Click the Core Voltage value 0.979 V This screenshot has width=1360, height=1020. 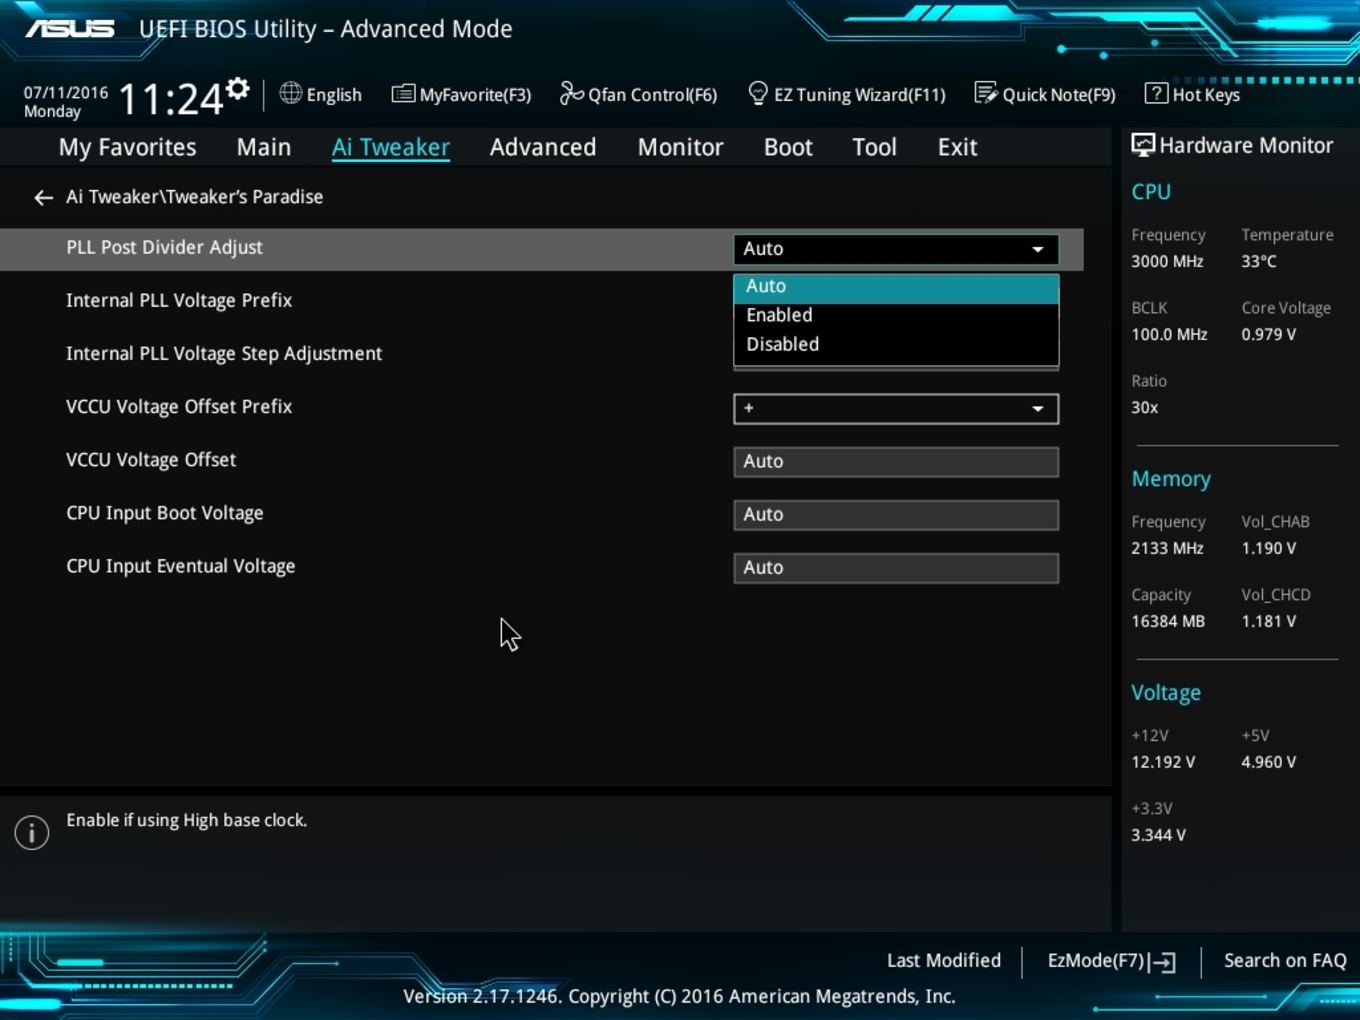(x=1269, y=334)
